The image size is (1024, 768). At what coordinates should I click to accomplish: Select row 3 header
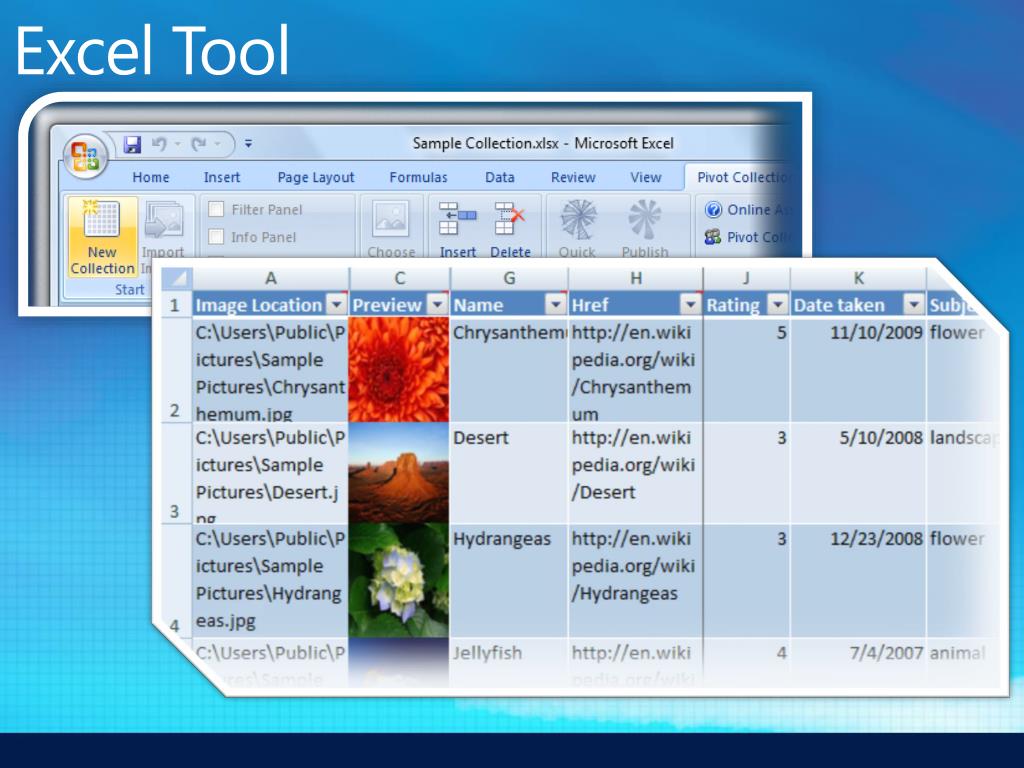[175, 473]
